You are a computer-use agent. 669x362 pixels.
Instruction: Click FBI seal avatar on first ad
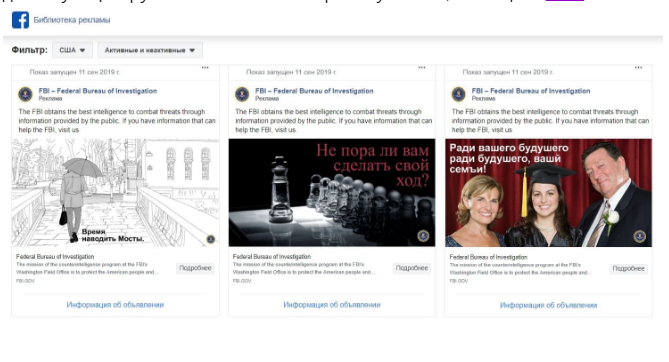coord(25,94)
